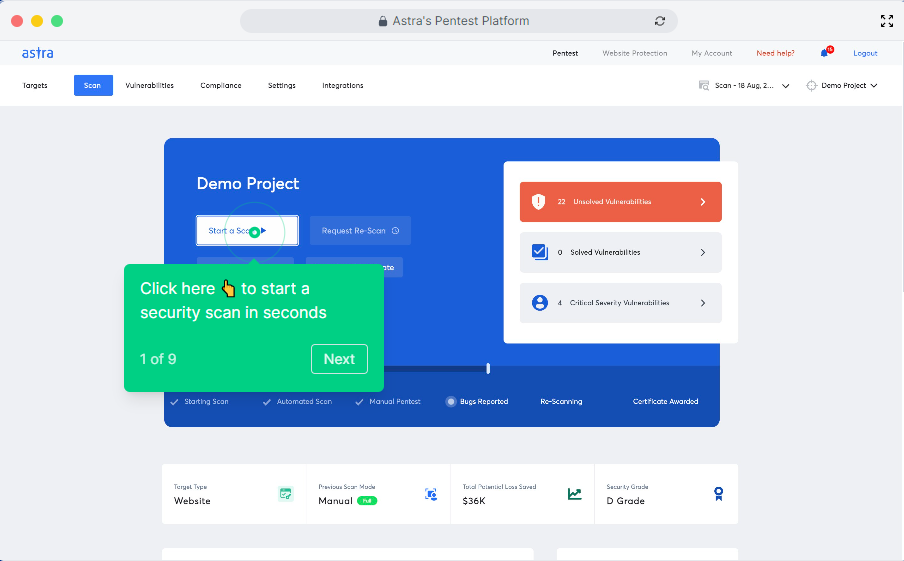Switch to the Compliance tab
Image resolution: width=904 pixels, height=561 pixels.
[221, 85]
